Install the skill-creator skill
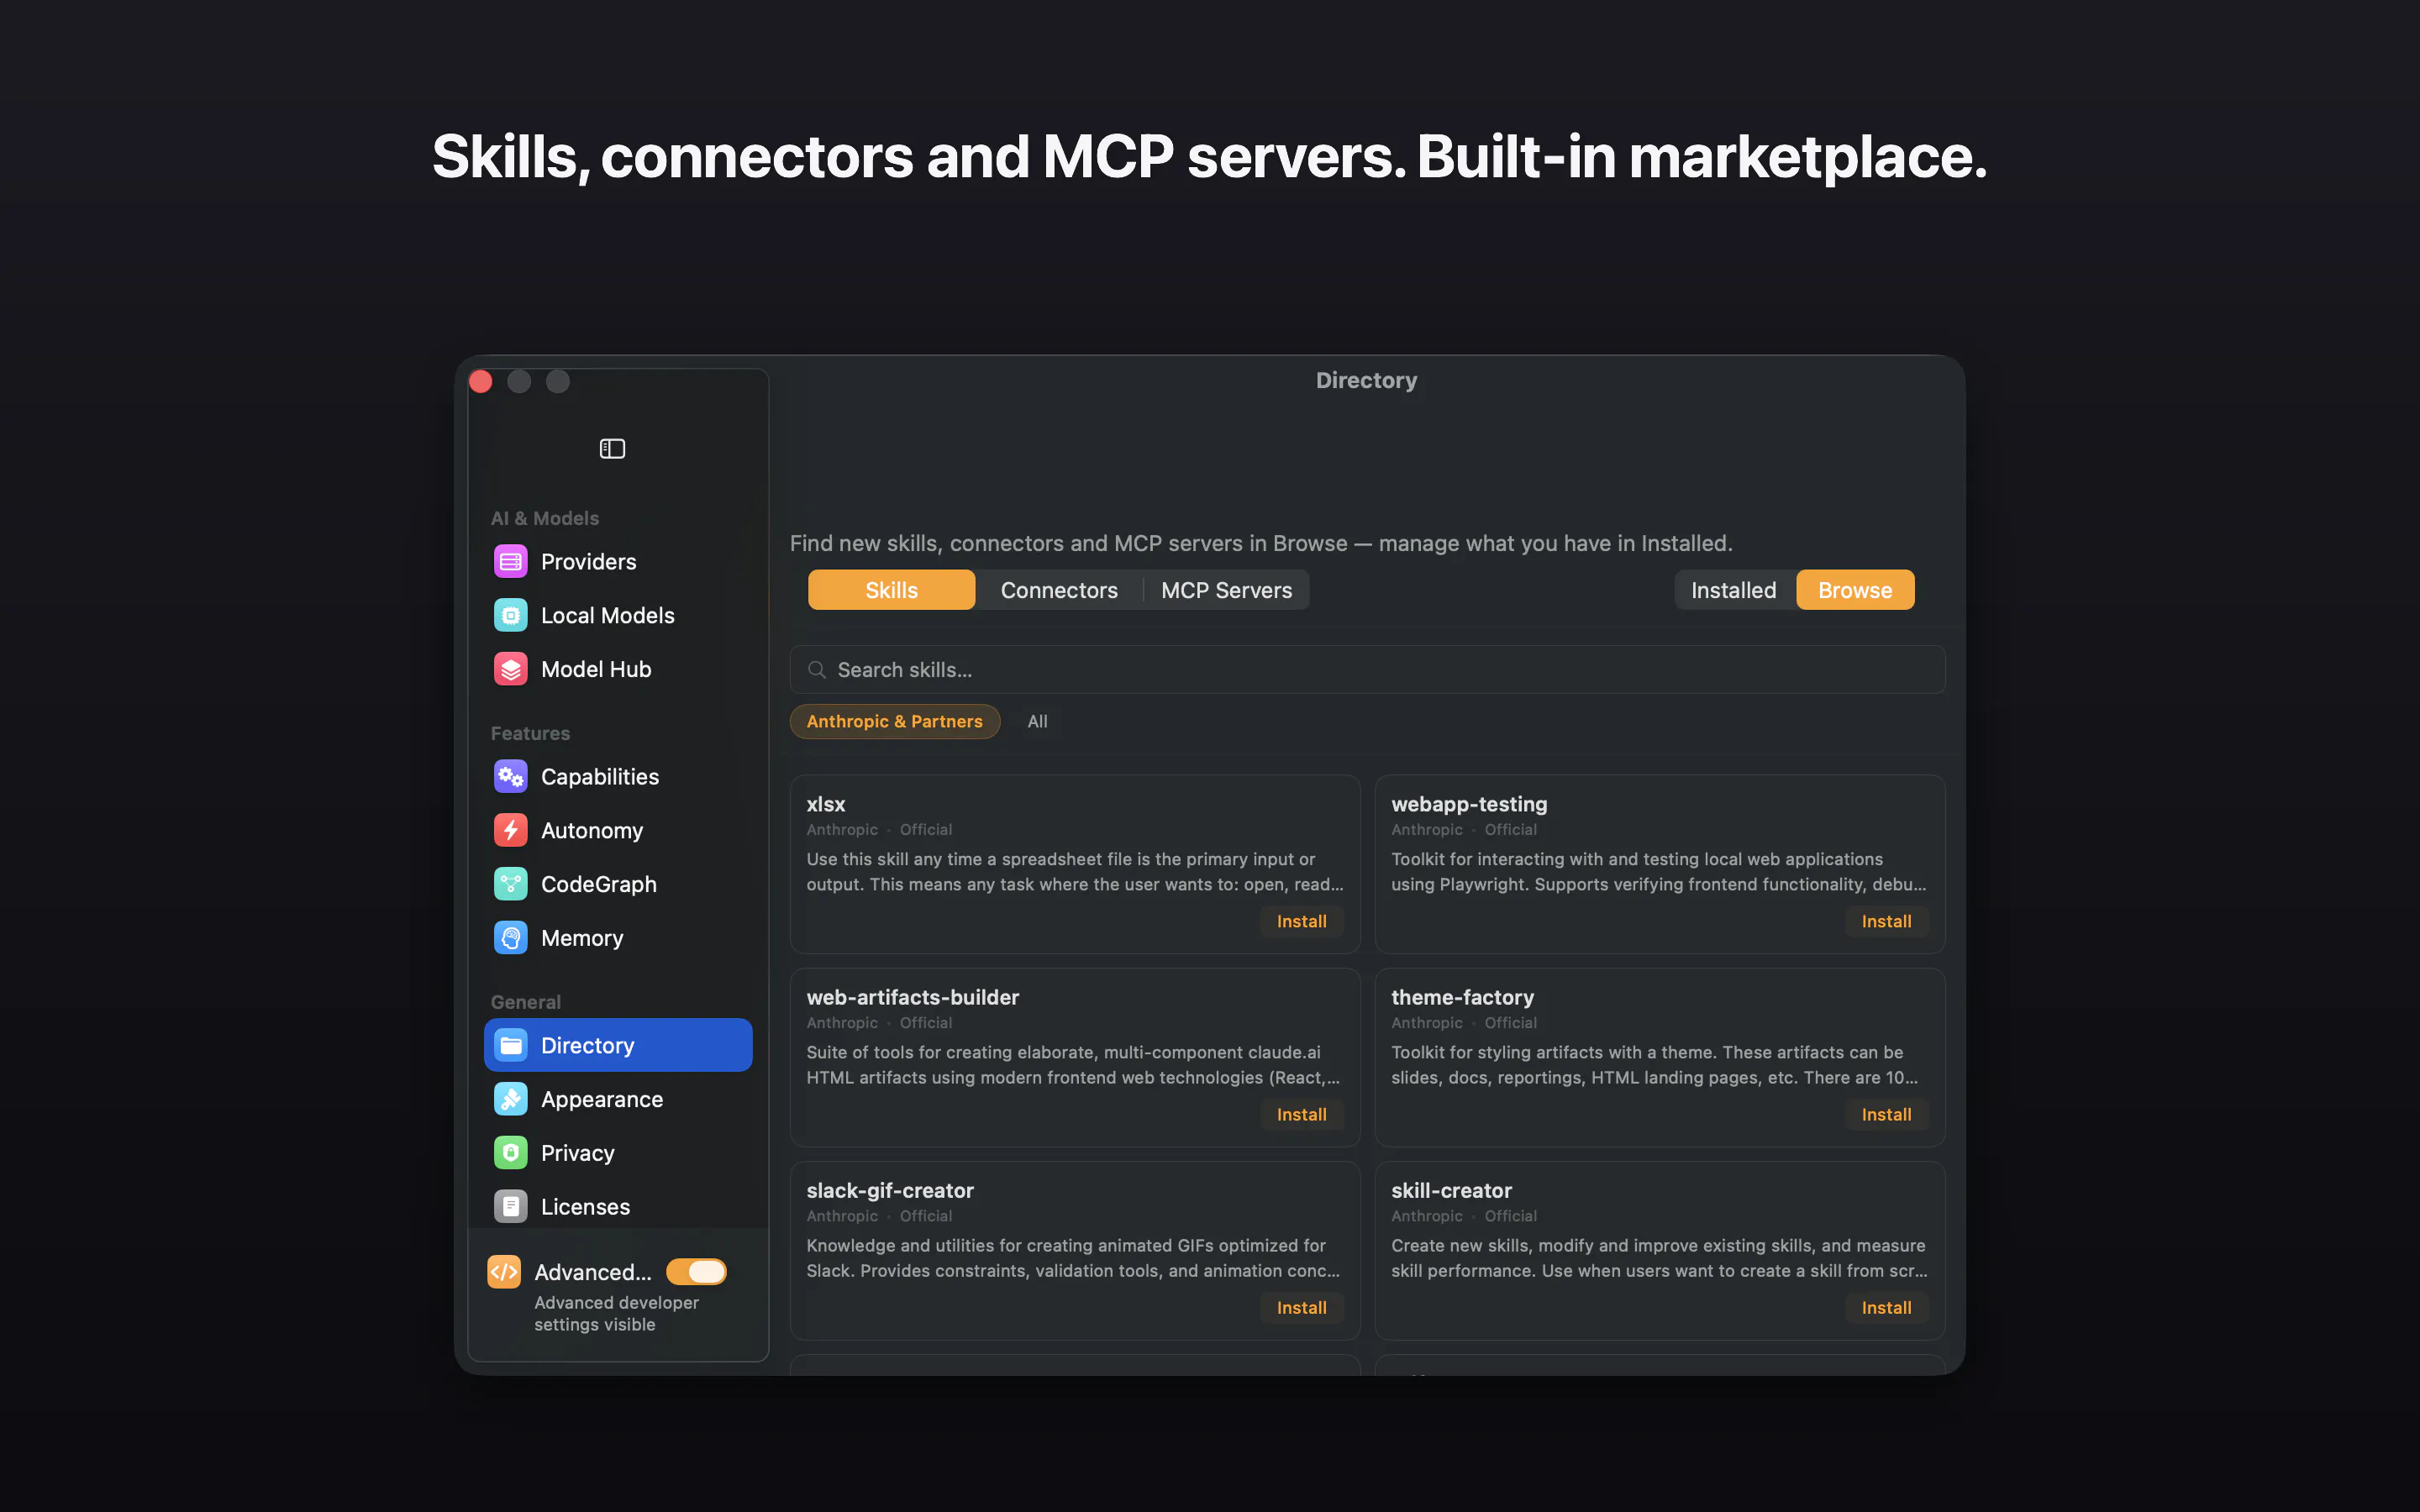Image resolution: width=2420 pixels, height=1512 pixels. pos(1886,1308)
